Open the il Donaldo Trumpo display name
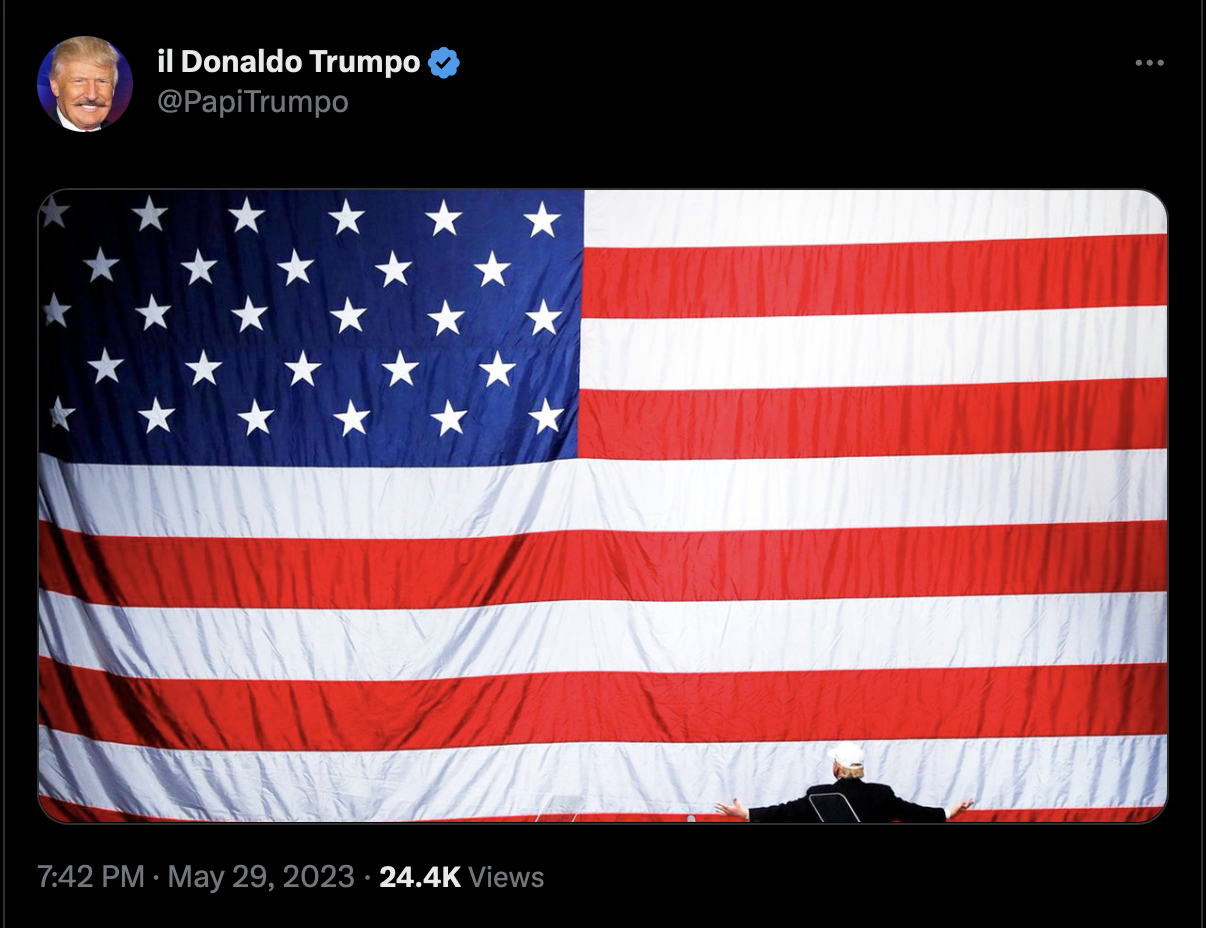The height and width of the screenshot is (928, 1206). pyautogui.click(x=289, y=62)
